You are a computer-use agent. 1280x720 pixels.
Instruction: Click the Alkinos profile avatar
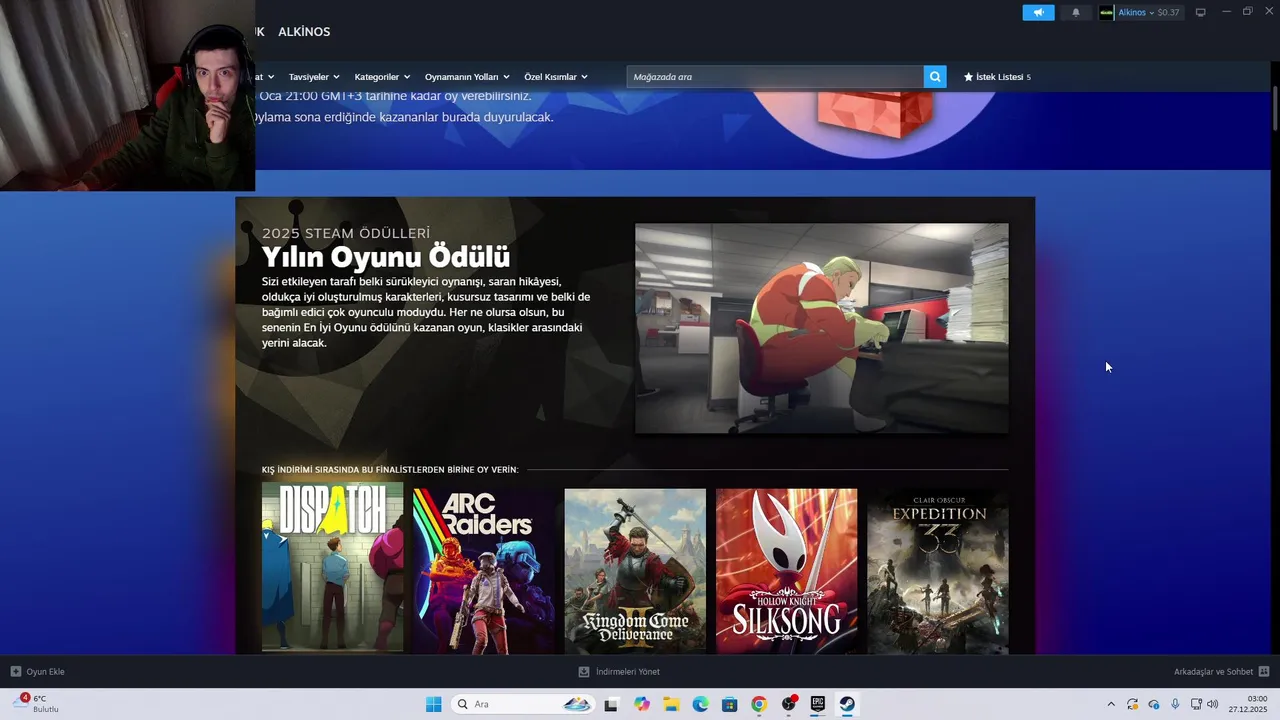(1106, 12)
